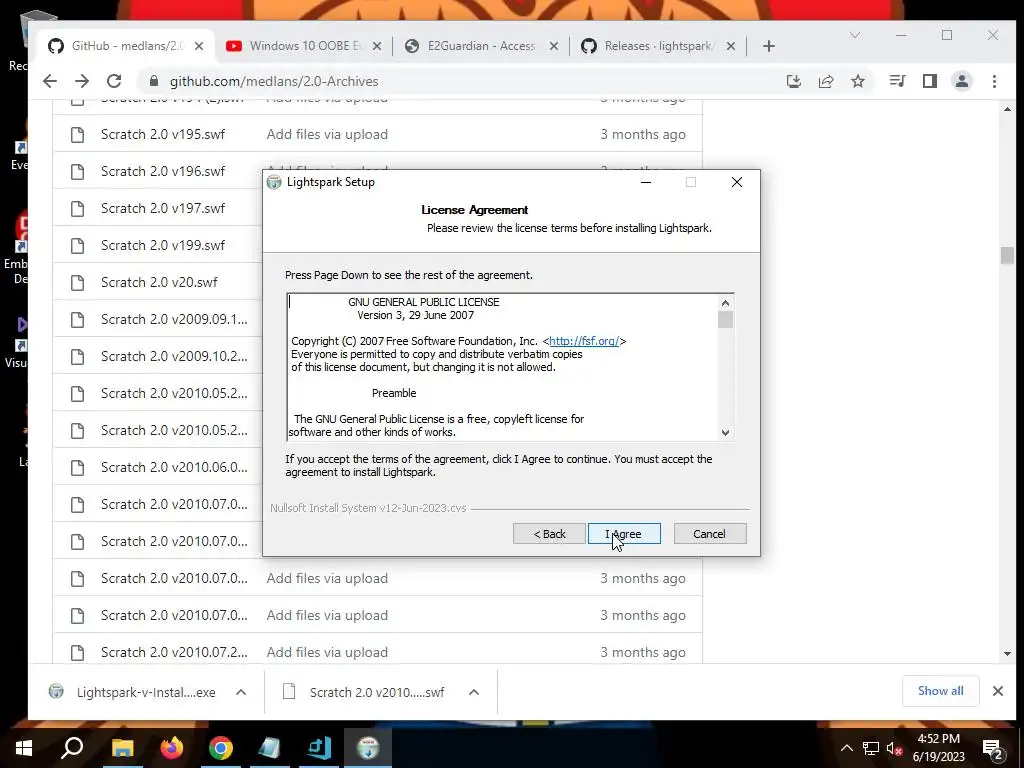Screen dimensions: 1024x768
Task: Open the Chrome three-dot menu
Action: (x=994, y=81)
